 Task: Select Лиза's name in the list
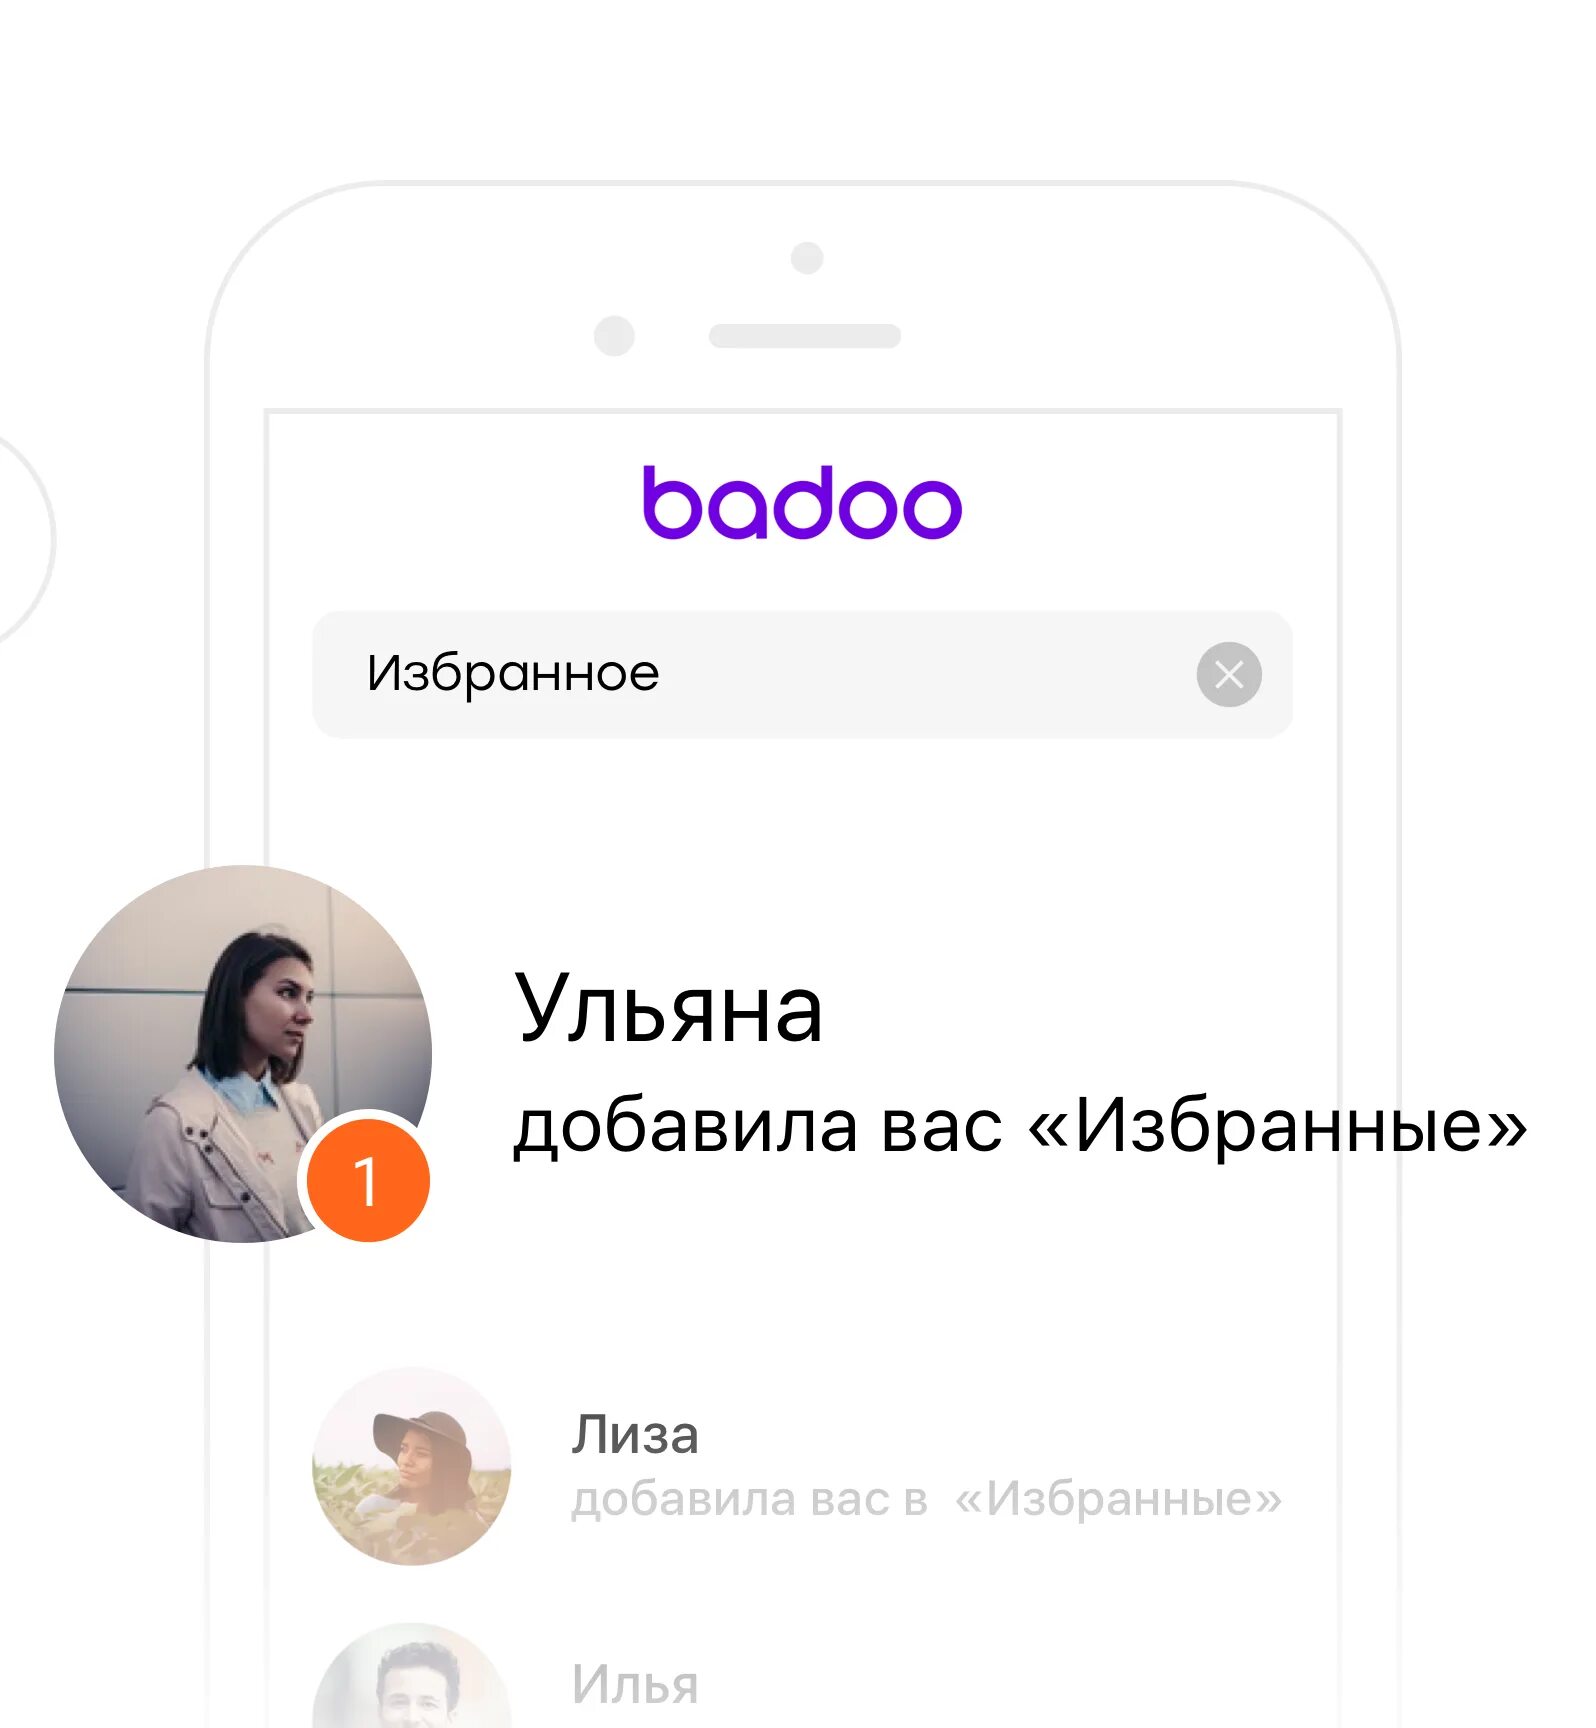(x=635, y=1435)
